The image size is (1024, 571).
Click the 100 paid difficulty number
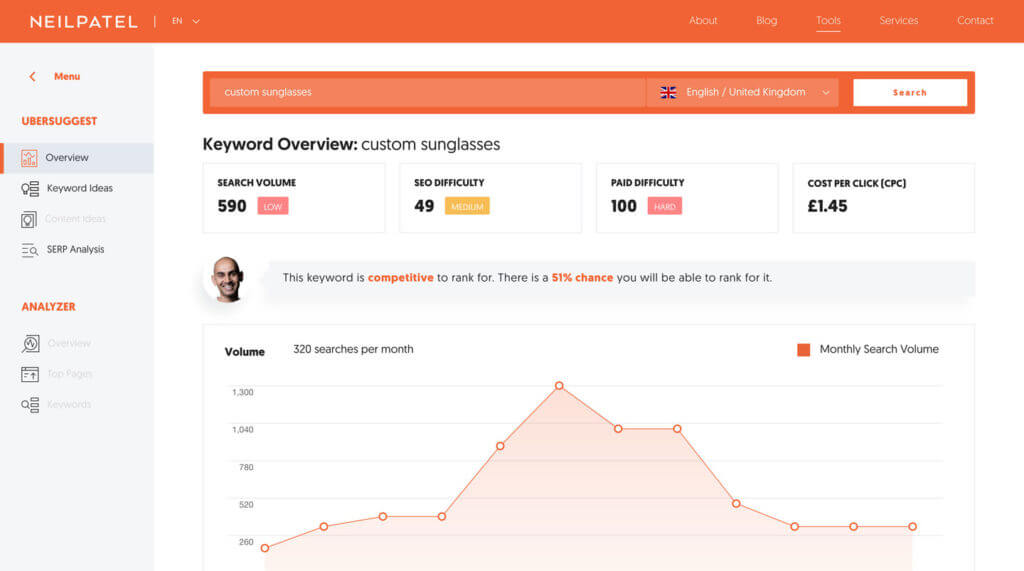[x=624, y=206]
